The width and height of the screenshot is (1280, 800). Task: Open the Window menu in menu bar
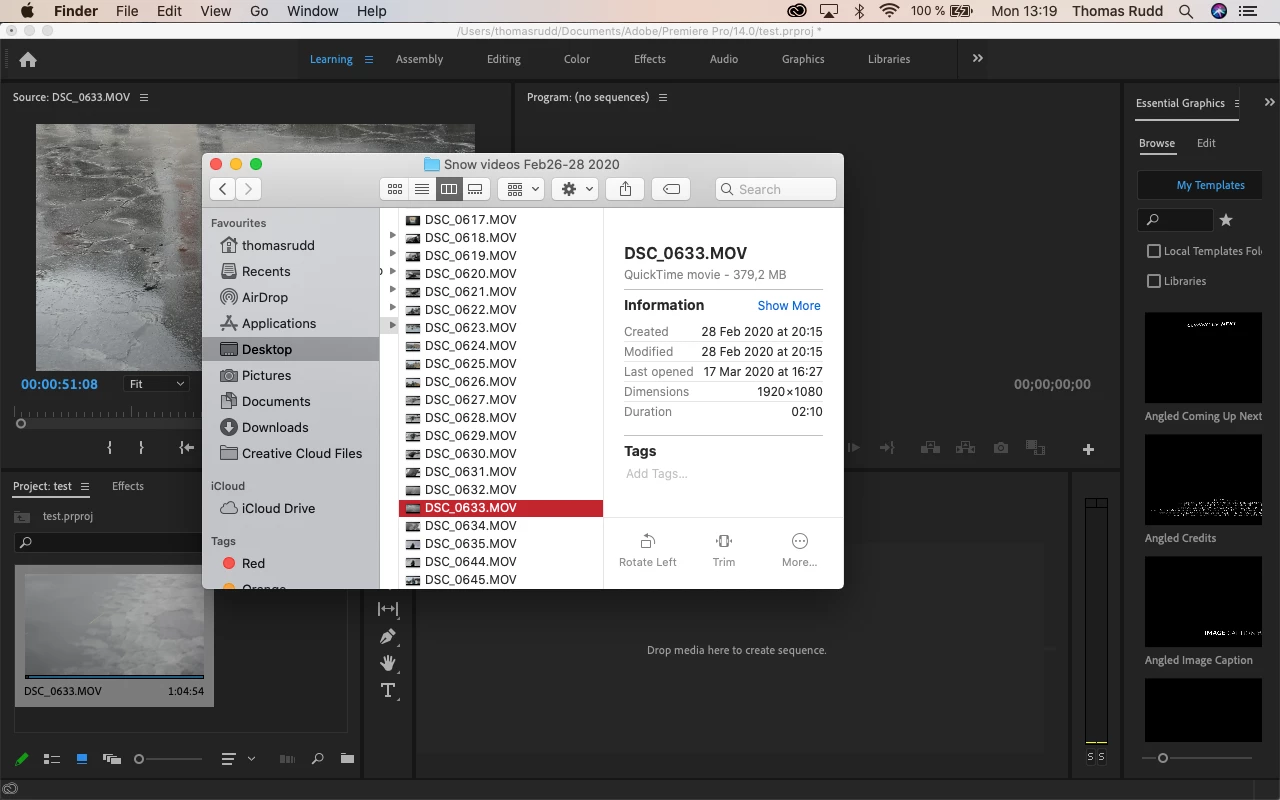point(312,11)
